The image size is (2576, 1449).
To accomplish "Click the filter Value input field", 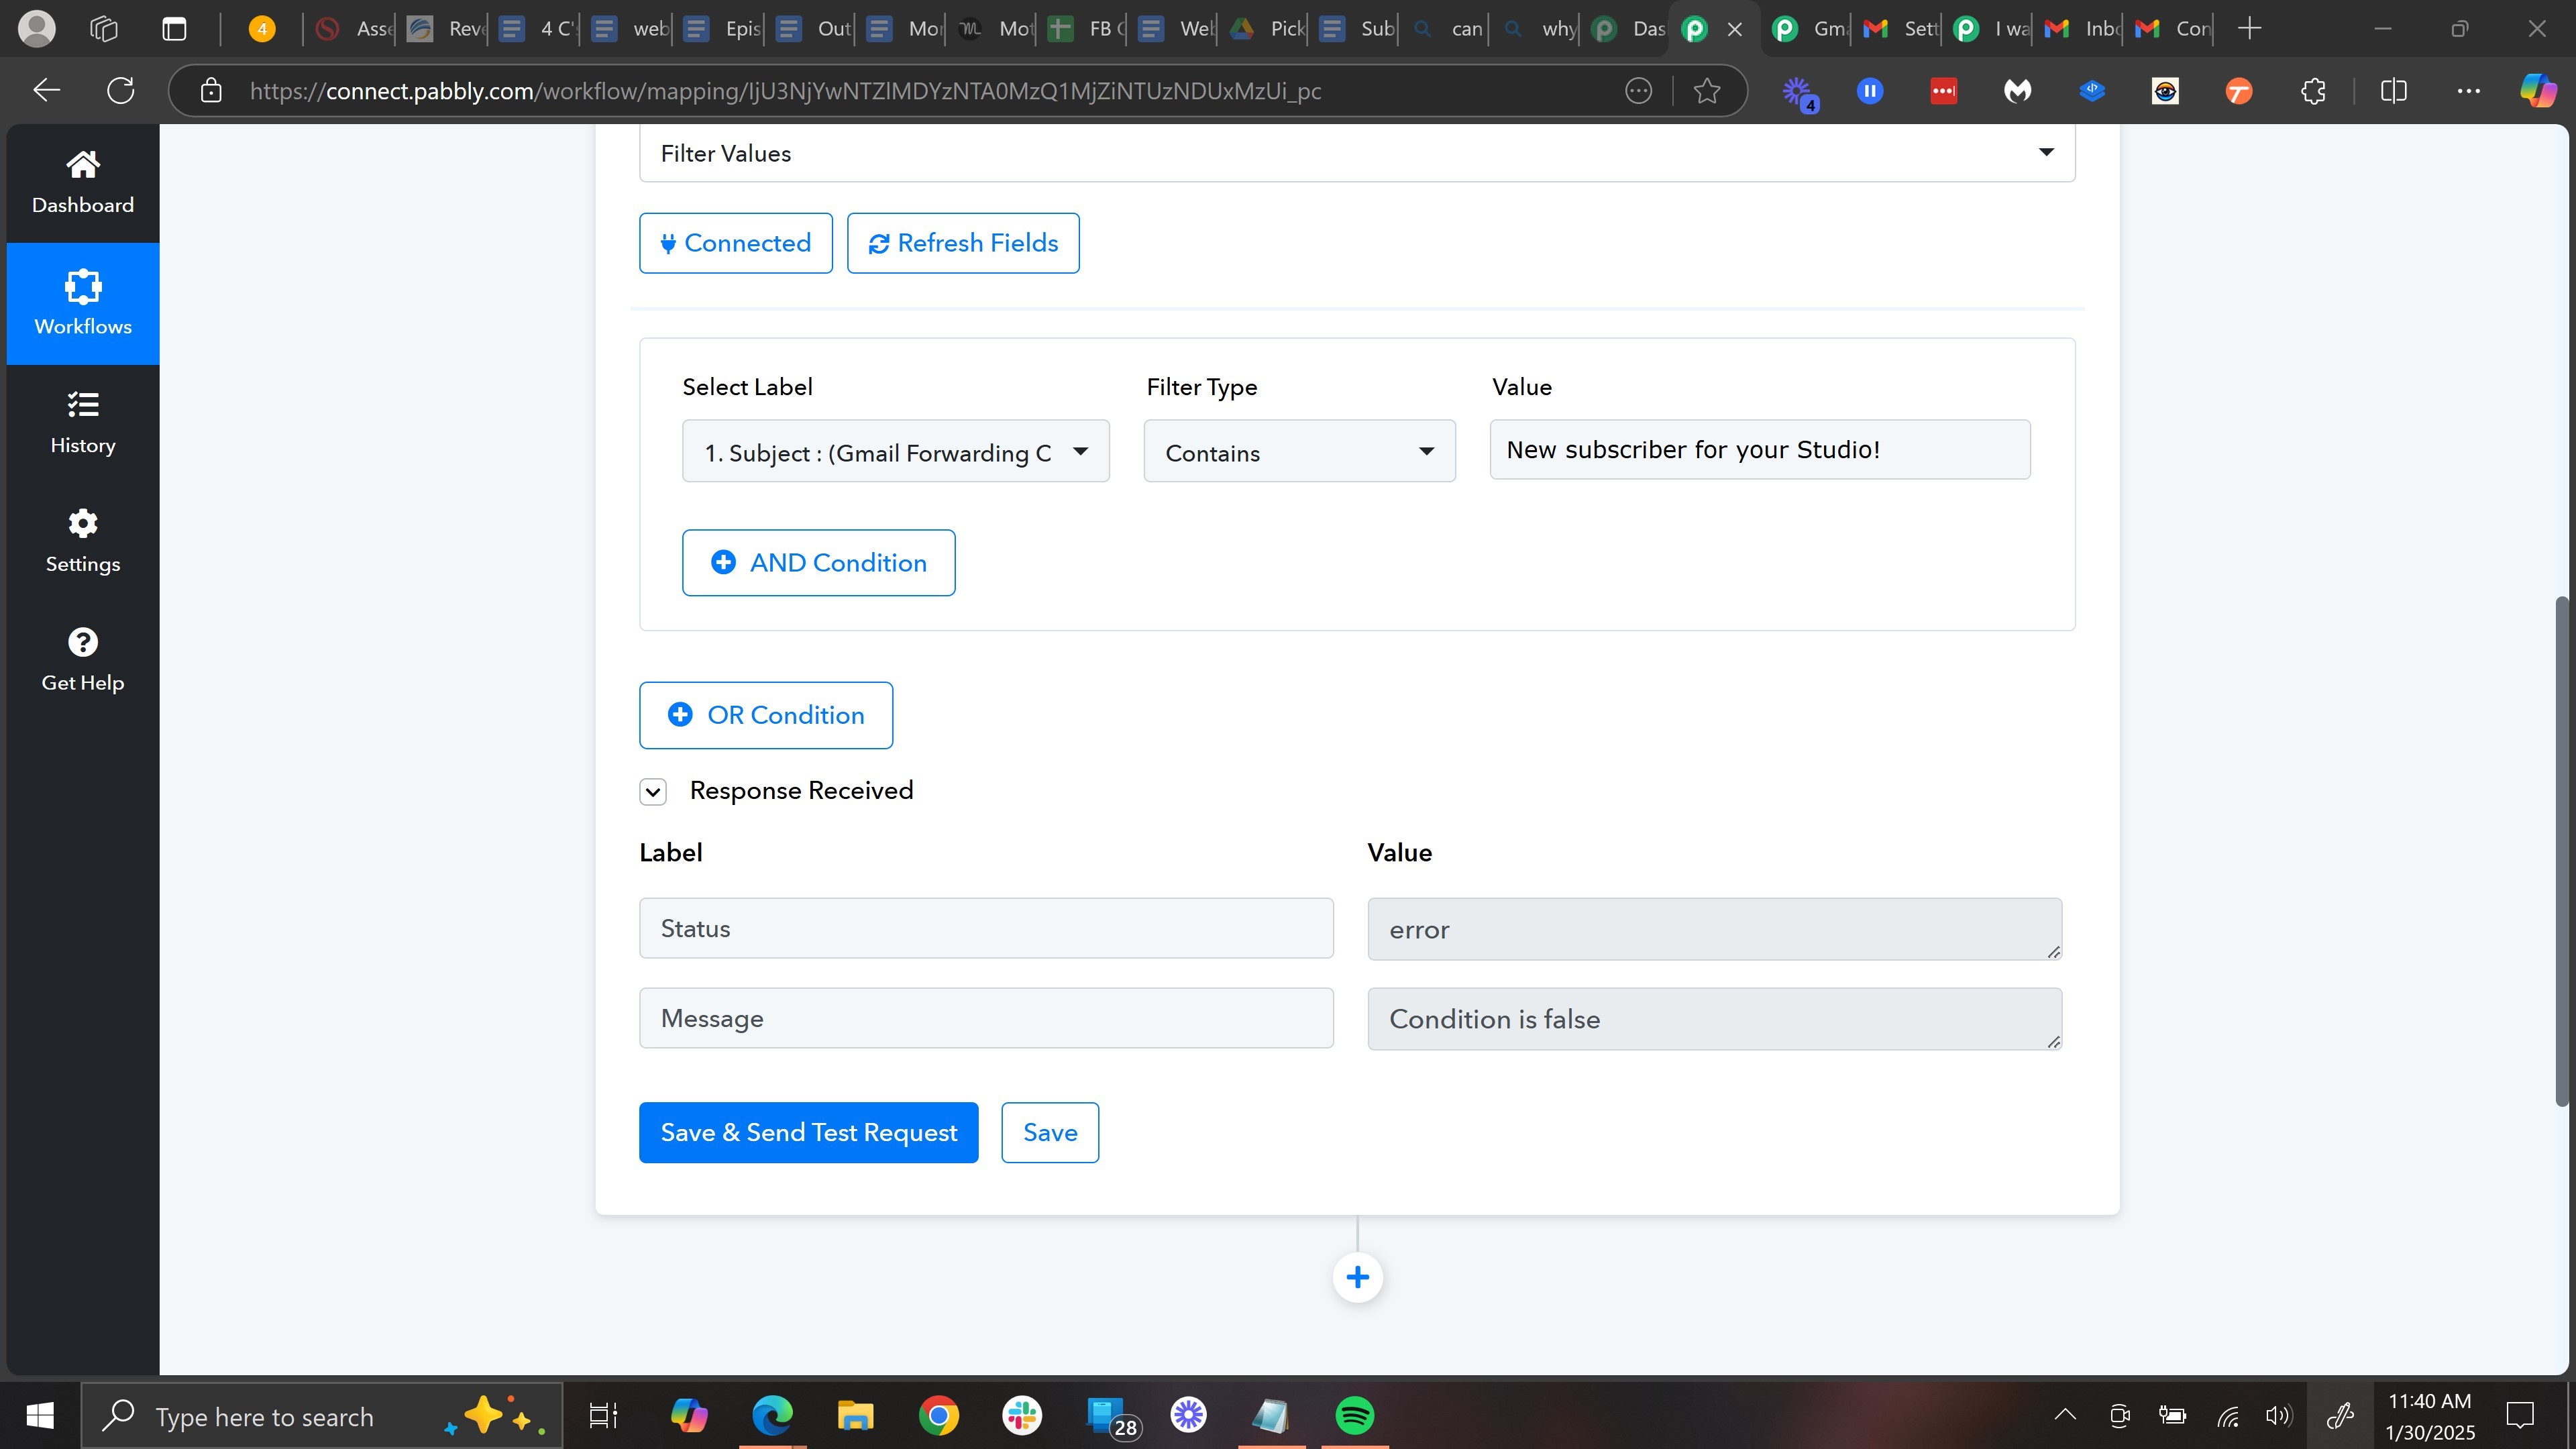I will 1760,450.
